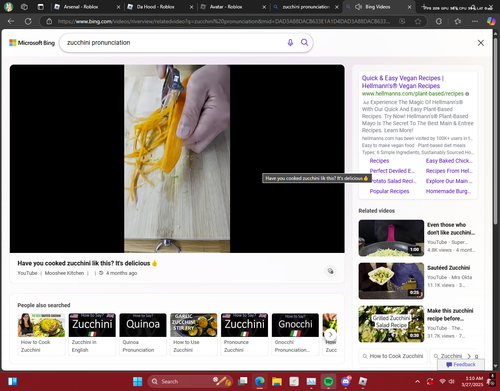Click the video action icon beside the title

330,271
